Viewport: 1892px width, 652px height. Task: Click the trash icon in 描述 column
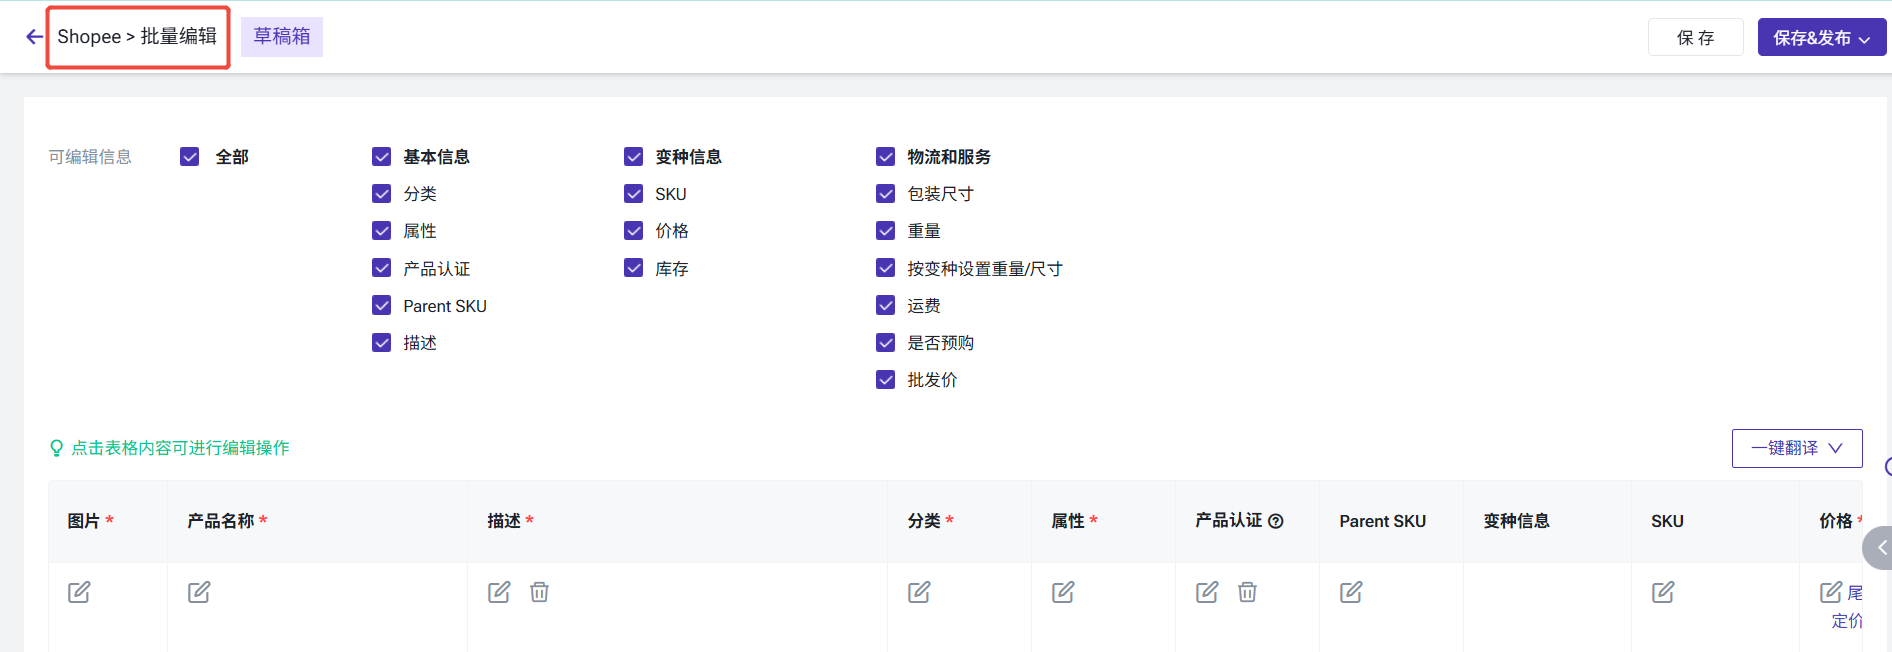(x=539, y=592)
